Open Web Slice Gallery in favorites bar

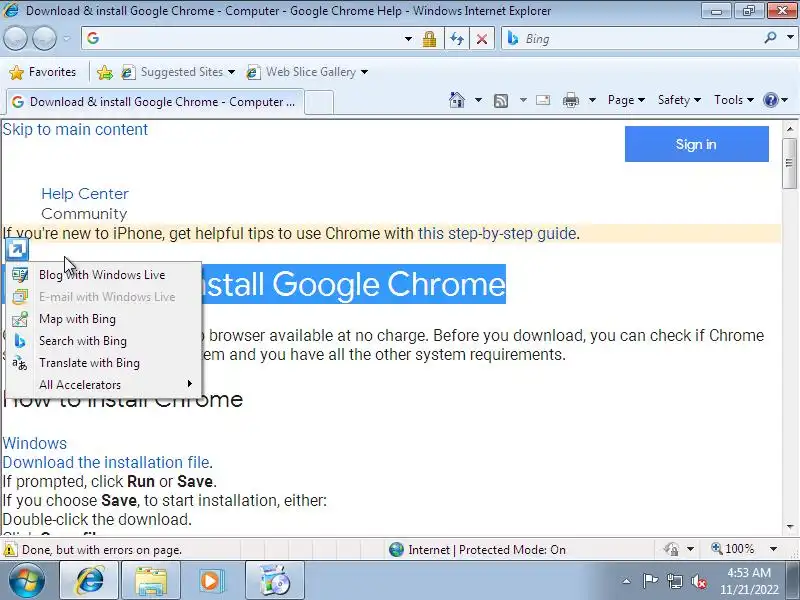coord(307,72)
